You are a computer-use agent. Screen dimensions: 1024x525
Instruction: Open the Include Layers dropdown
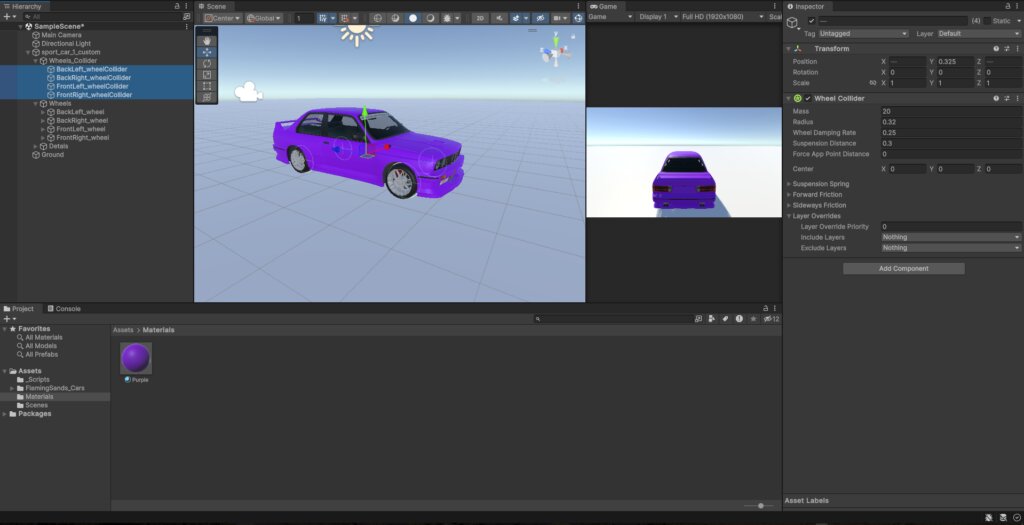tap(950, 237)
